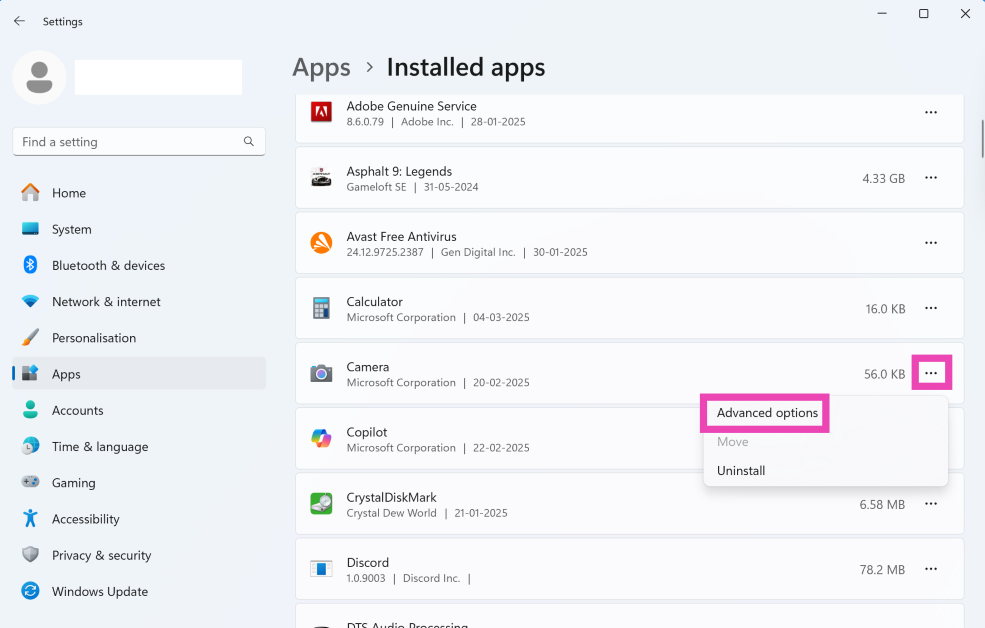Open more options for Asphalt 9: Legends
Viewport: 985px width, 628px height.
point(930,178)
